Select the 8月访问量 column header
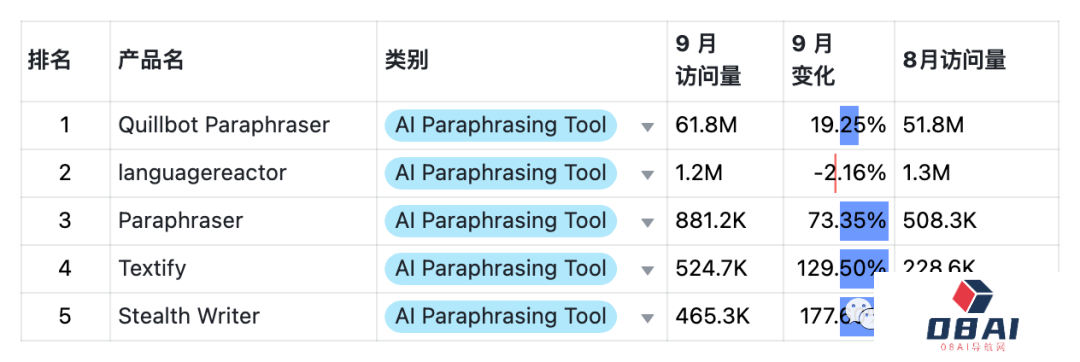The height and width of the screenshot is (362, 1080). 977,61
